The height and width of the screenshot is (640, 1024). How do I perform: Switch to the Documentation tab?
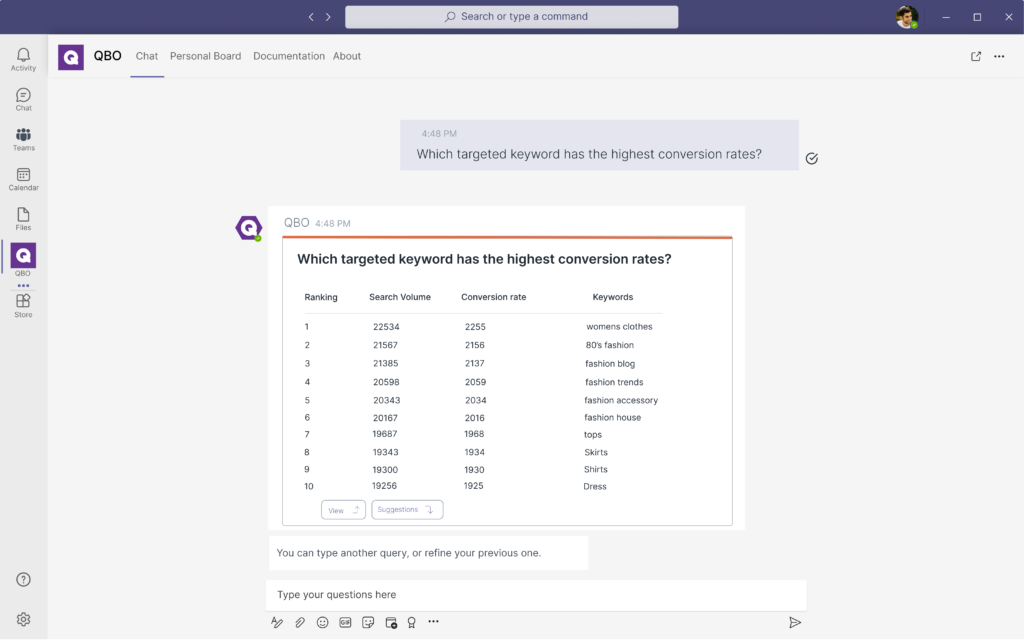pyautogui.click(x=288, y=56)
